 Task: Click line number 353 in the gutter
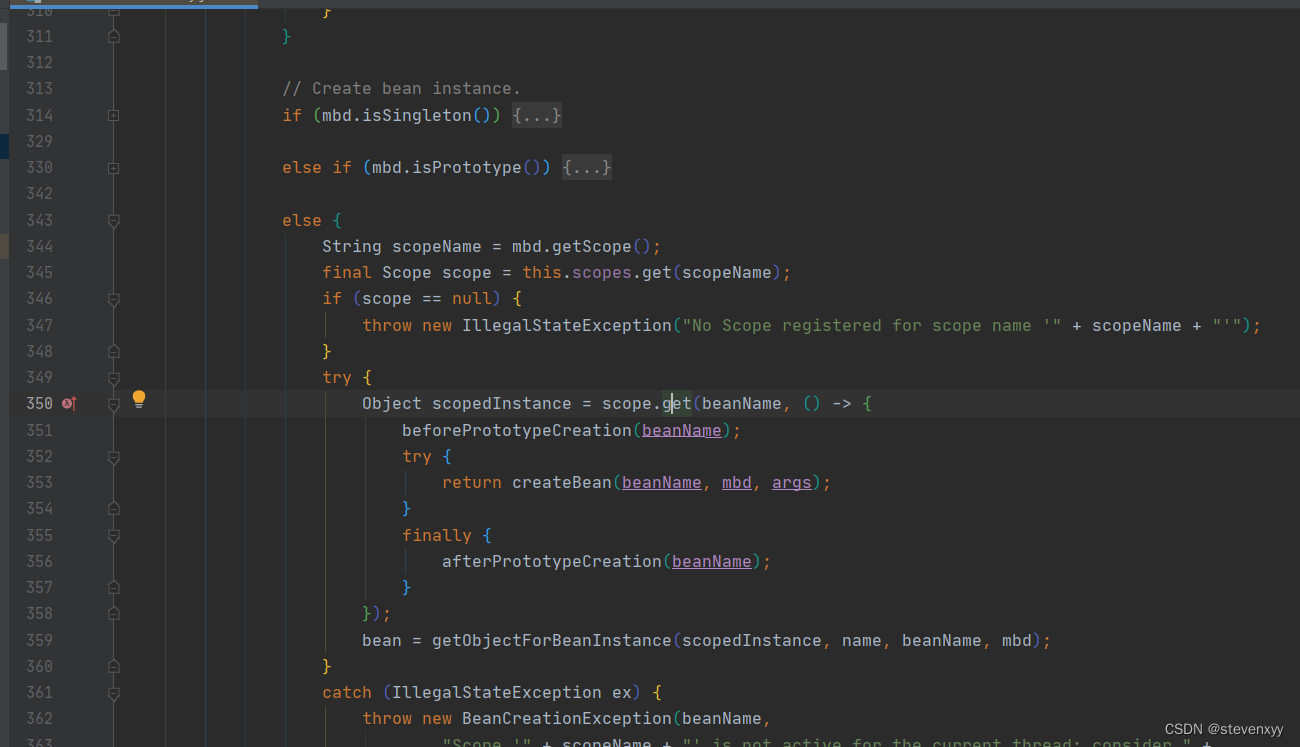[x=39, y=482]
